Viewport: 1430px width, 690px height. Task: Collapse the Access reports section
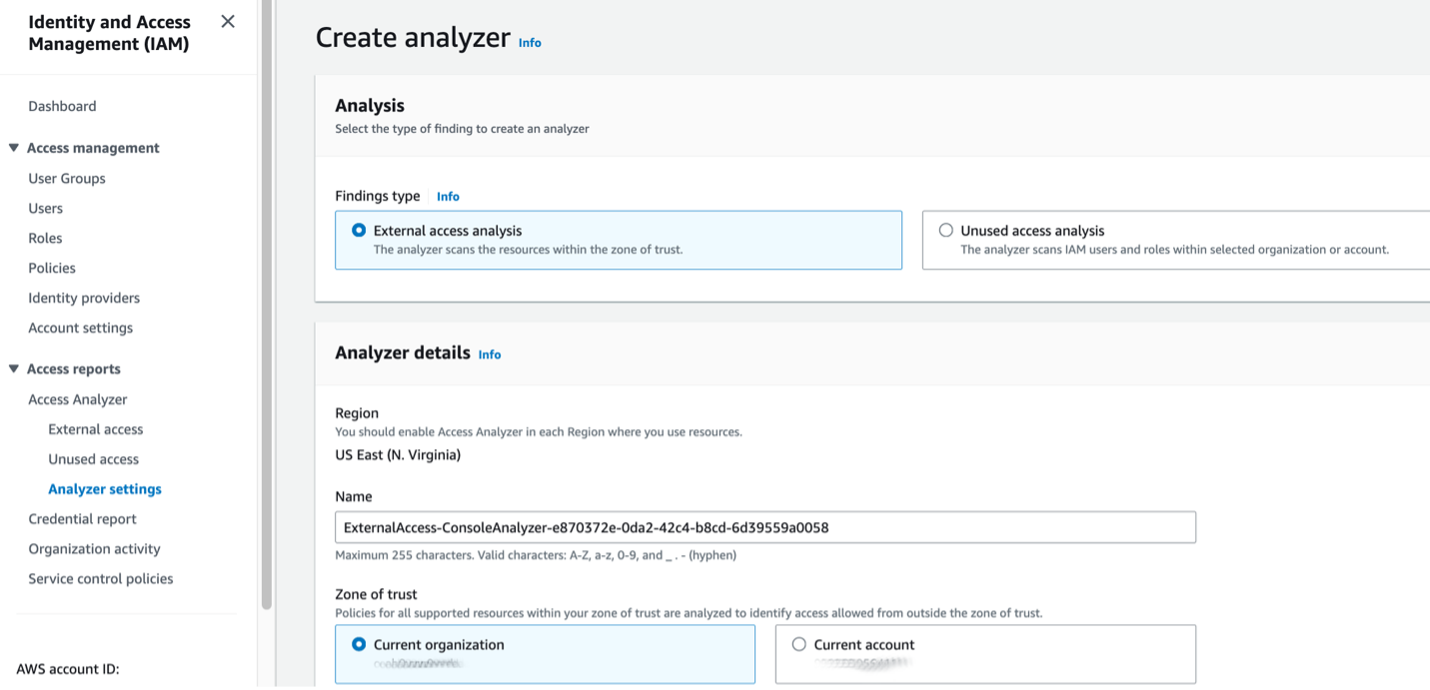tap(15, 368)
